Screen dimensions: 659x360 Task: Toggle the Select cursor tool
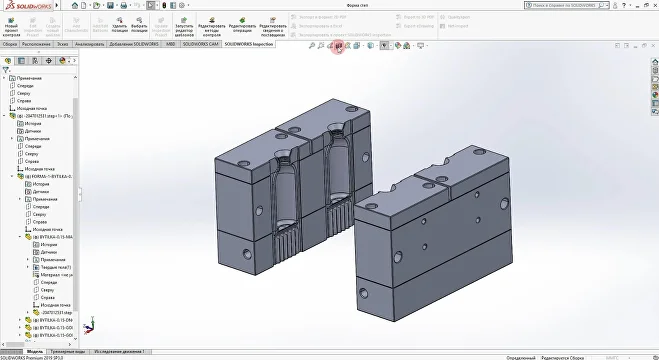click(150, 5)
